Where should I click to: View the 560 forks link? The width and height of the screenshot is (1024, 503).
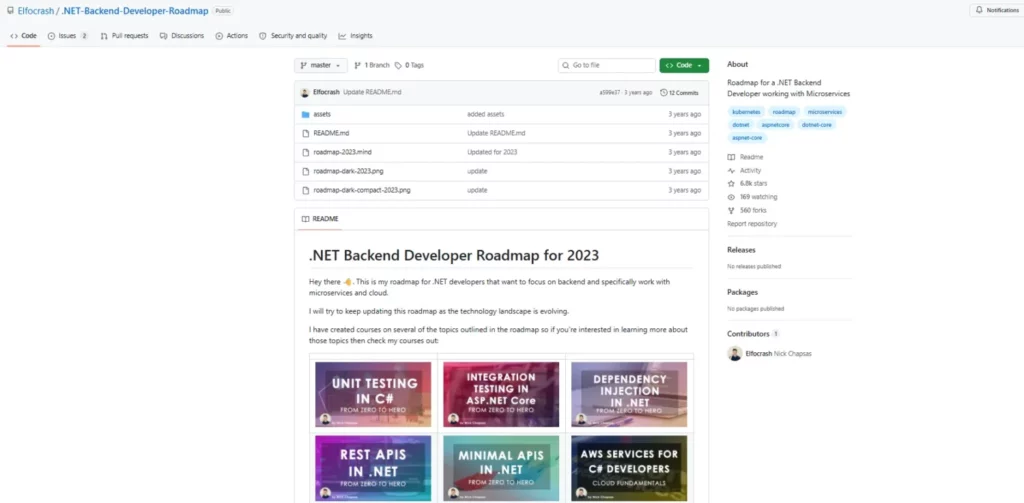[x=747, y=210]
